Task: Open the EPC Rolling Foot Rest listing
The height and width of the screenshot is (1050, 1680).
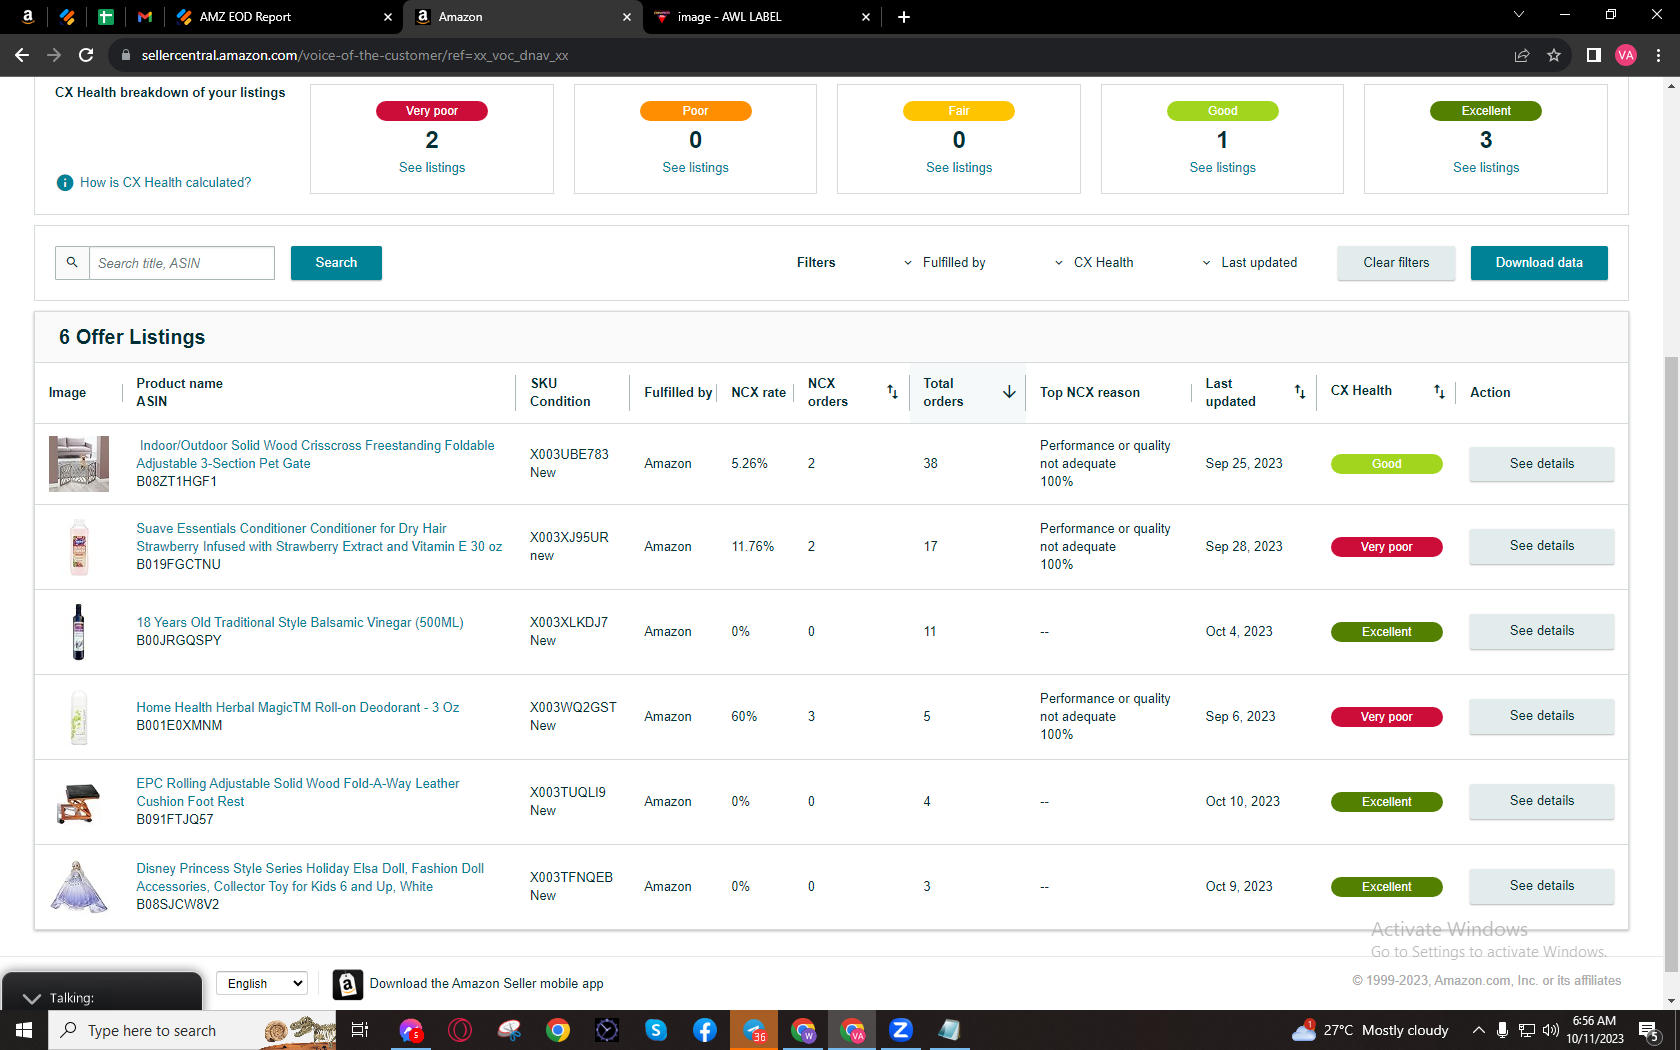Action: click(x=298, y=792)
